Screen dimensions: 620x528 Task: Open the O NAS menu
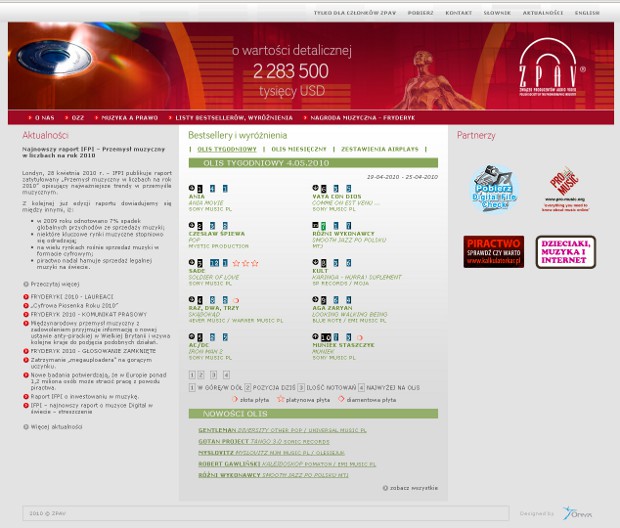(x=44, y=117)
